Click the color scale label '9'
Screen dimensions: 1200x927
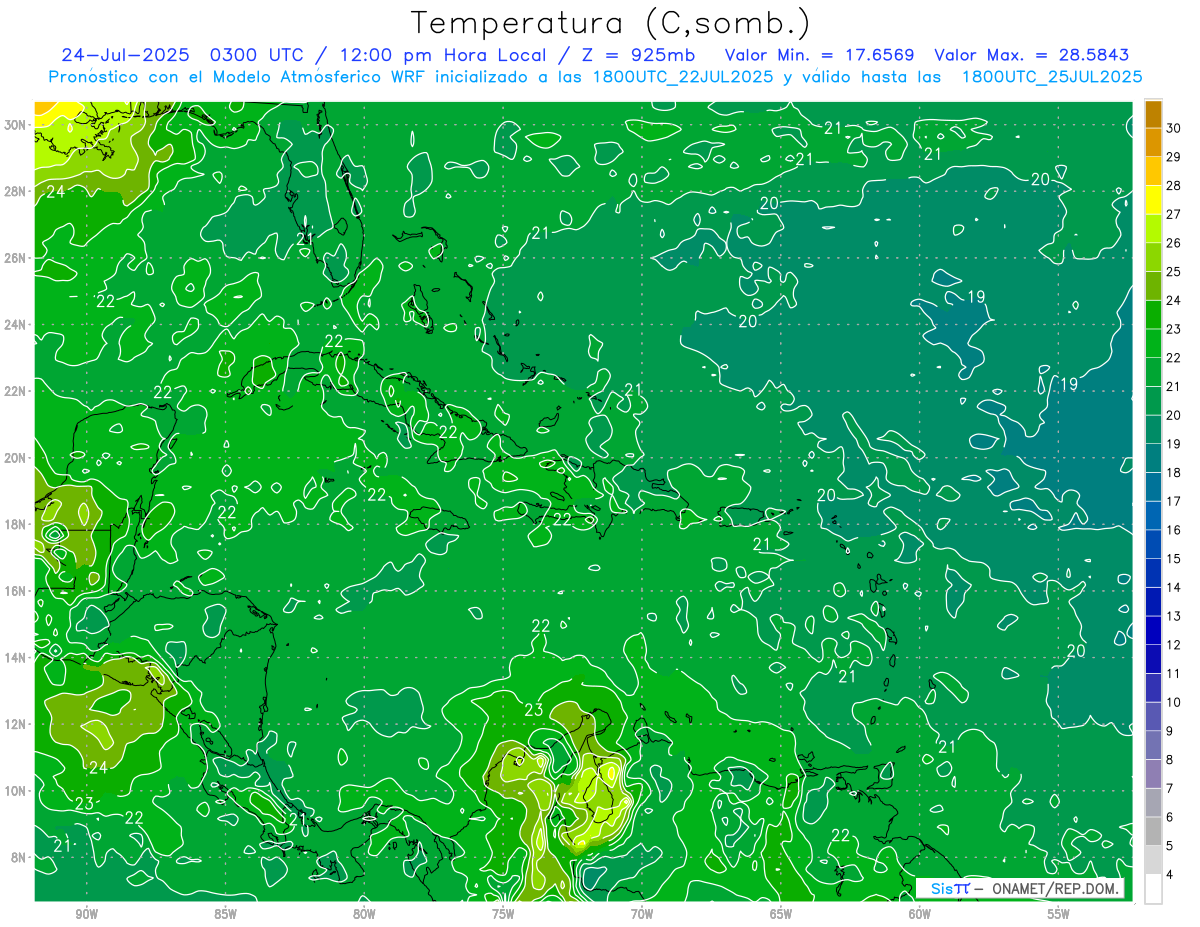[x=1170, y=731]
